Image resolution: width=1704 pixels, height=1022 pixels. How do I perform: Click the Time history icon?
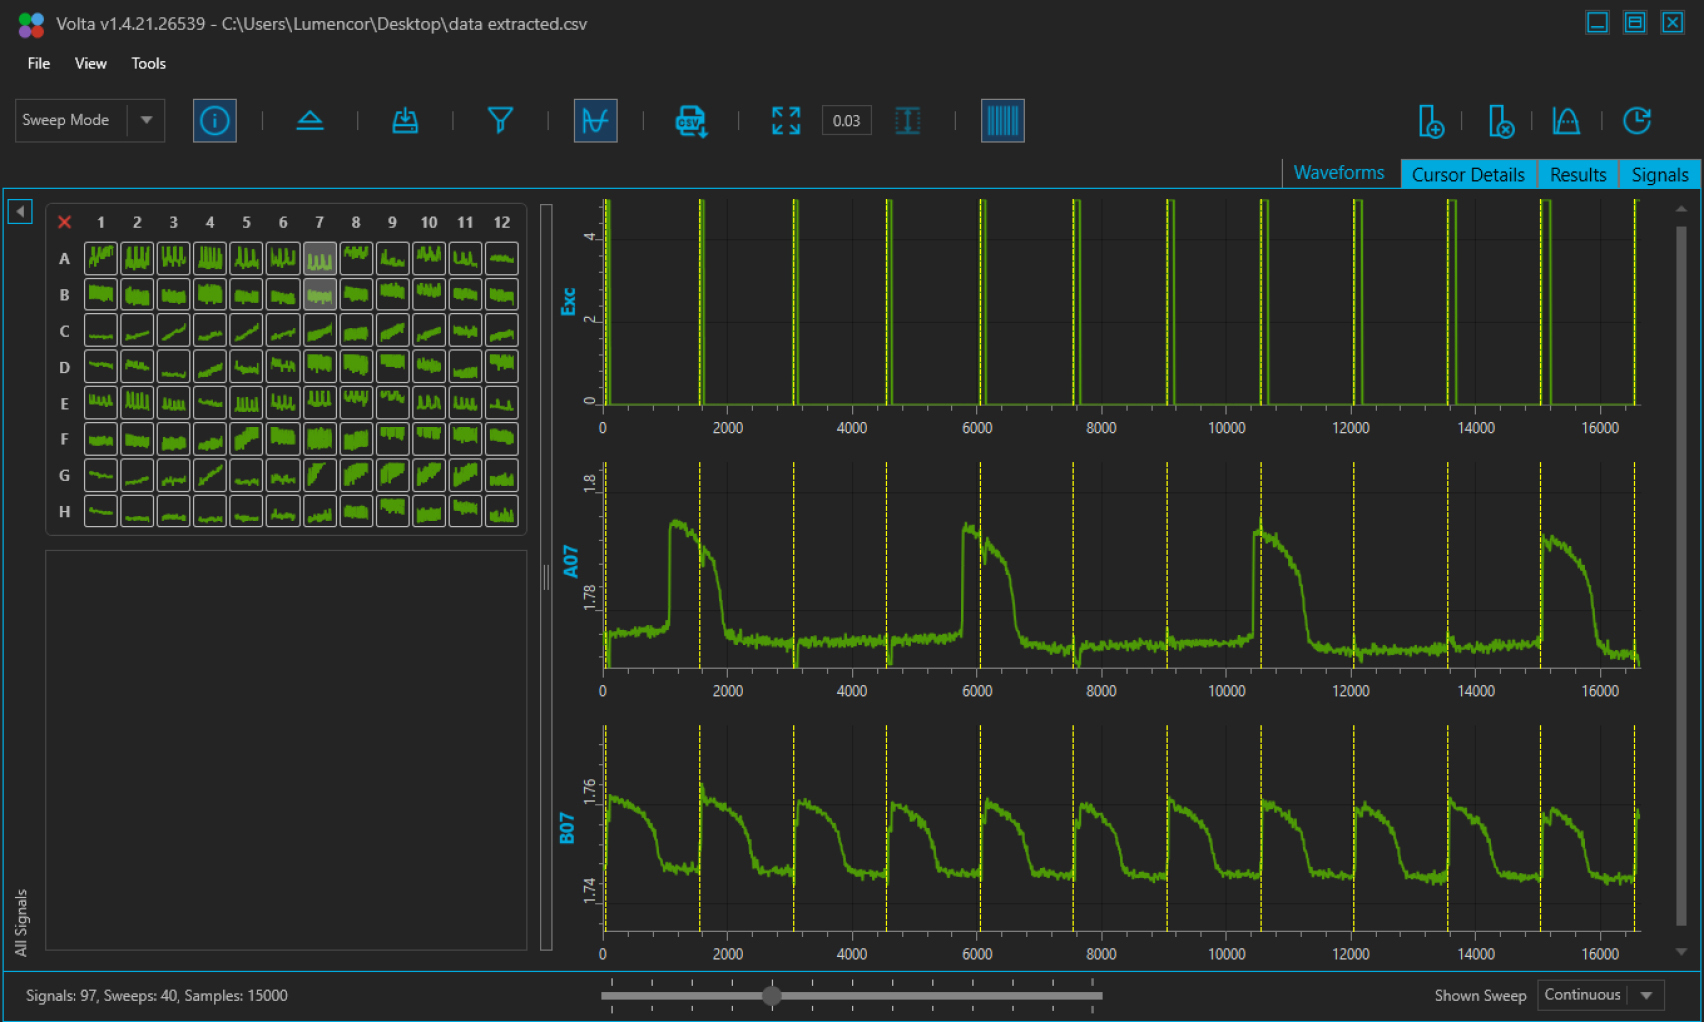pyautogui.click(x=1637, y=121)
